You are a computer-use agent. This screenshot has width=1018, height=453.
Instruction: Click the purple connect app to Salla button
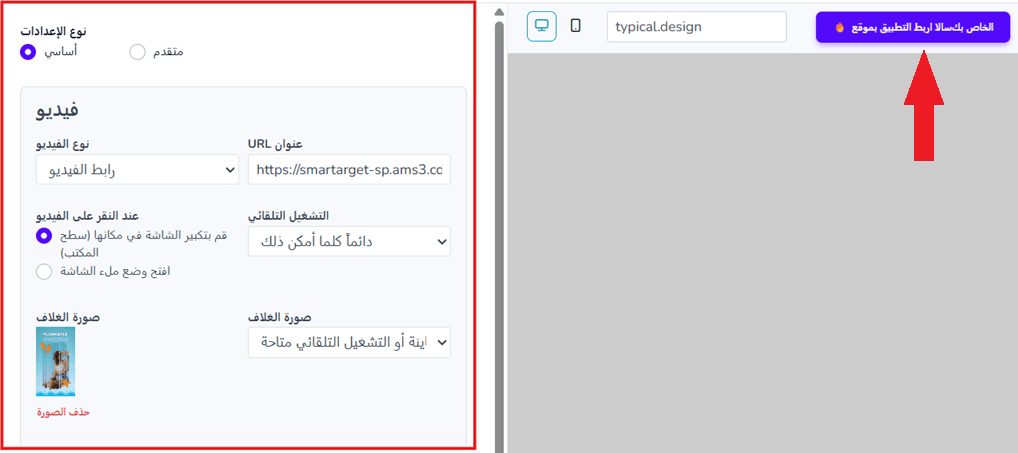[913, 28]
